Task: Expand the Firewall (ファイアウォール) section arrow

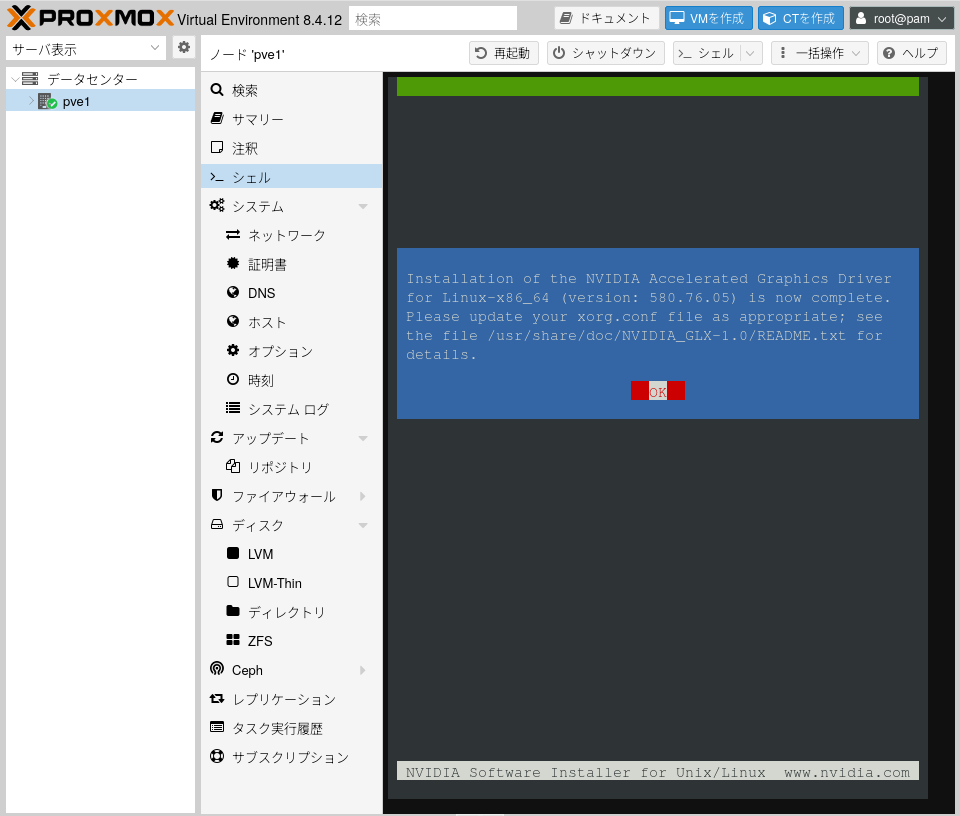Action: 363,496
